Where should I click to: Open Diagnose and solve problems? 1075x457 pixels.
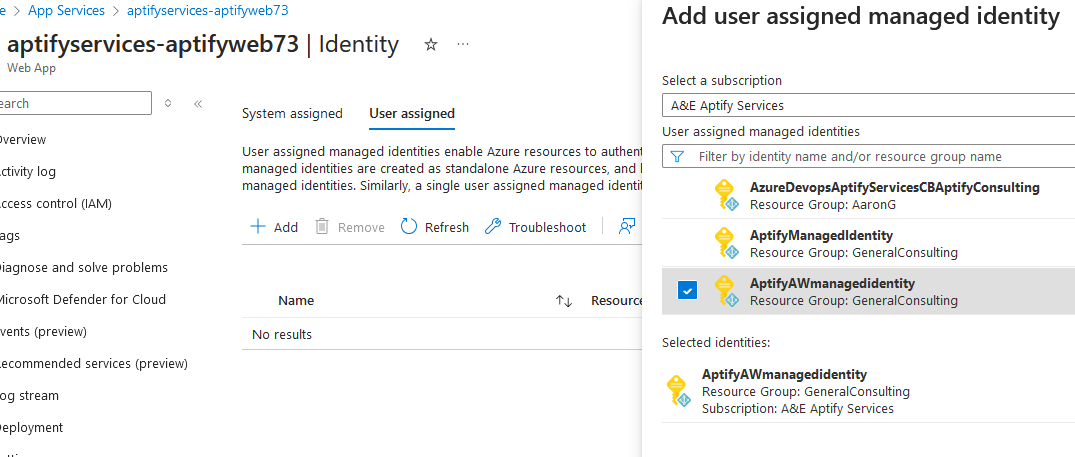tap(82, 267)
